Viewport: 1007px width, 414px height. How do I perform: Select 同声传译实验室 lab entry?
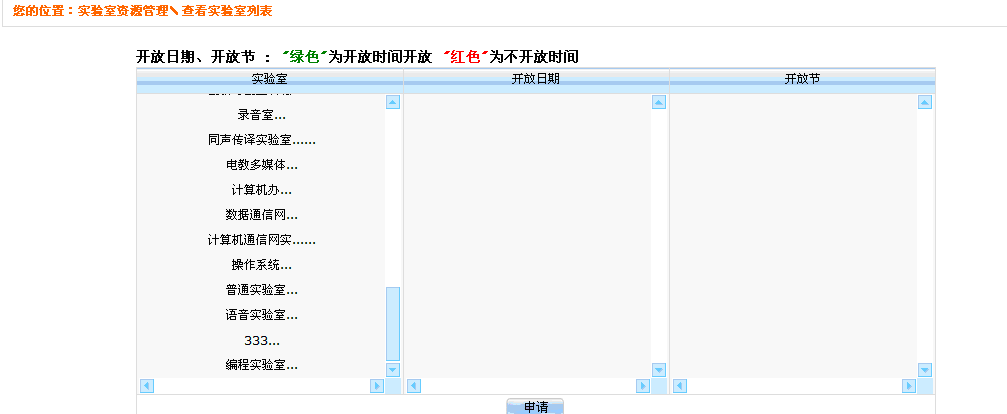(x=261, y=140)
